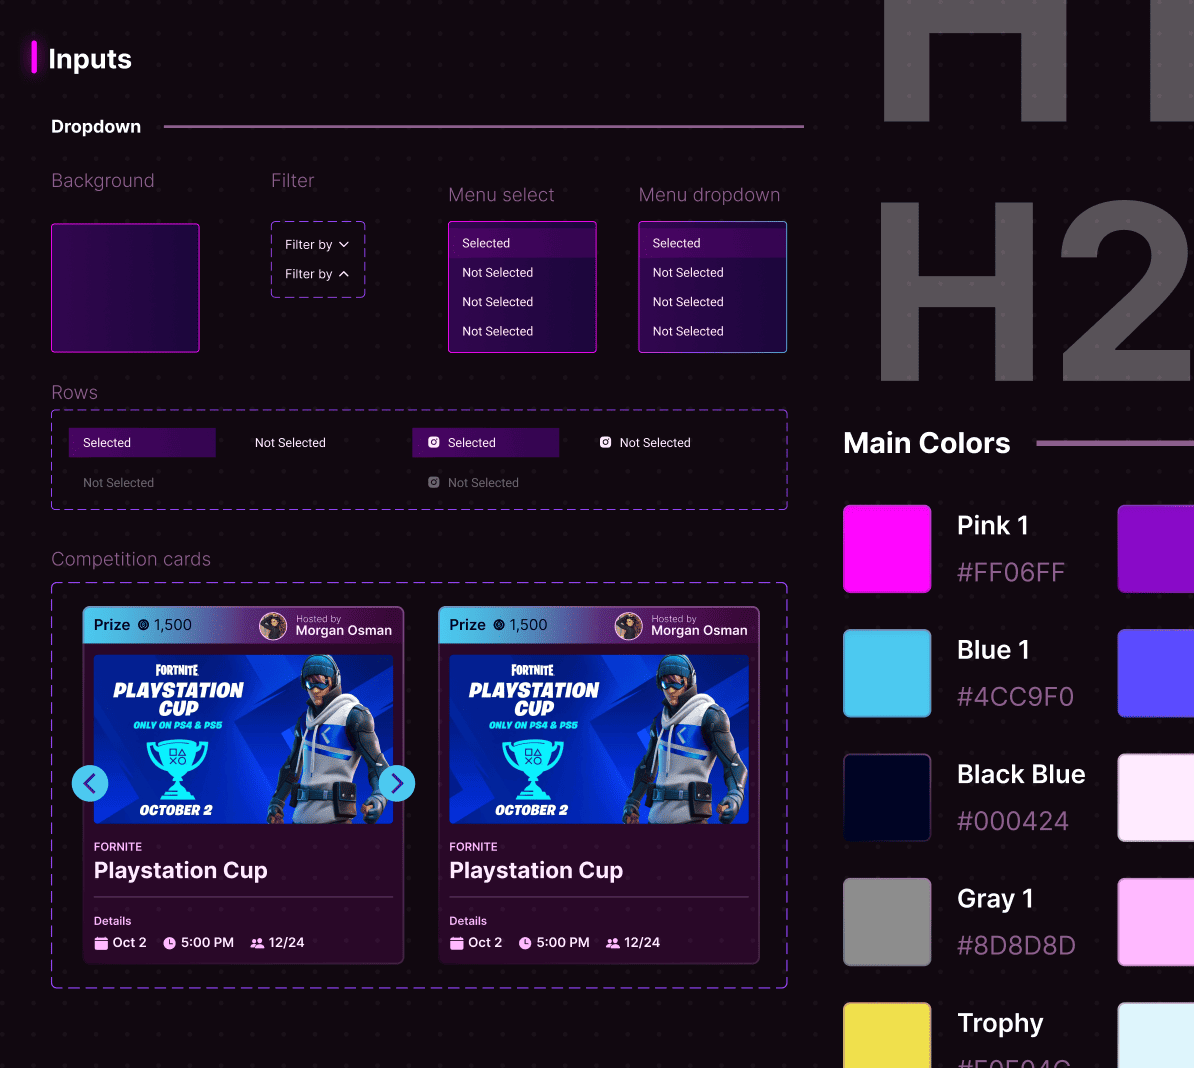
Task: Click Oct 2 on the first card
Action: pyautogui.click(x=129, y=942)
